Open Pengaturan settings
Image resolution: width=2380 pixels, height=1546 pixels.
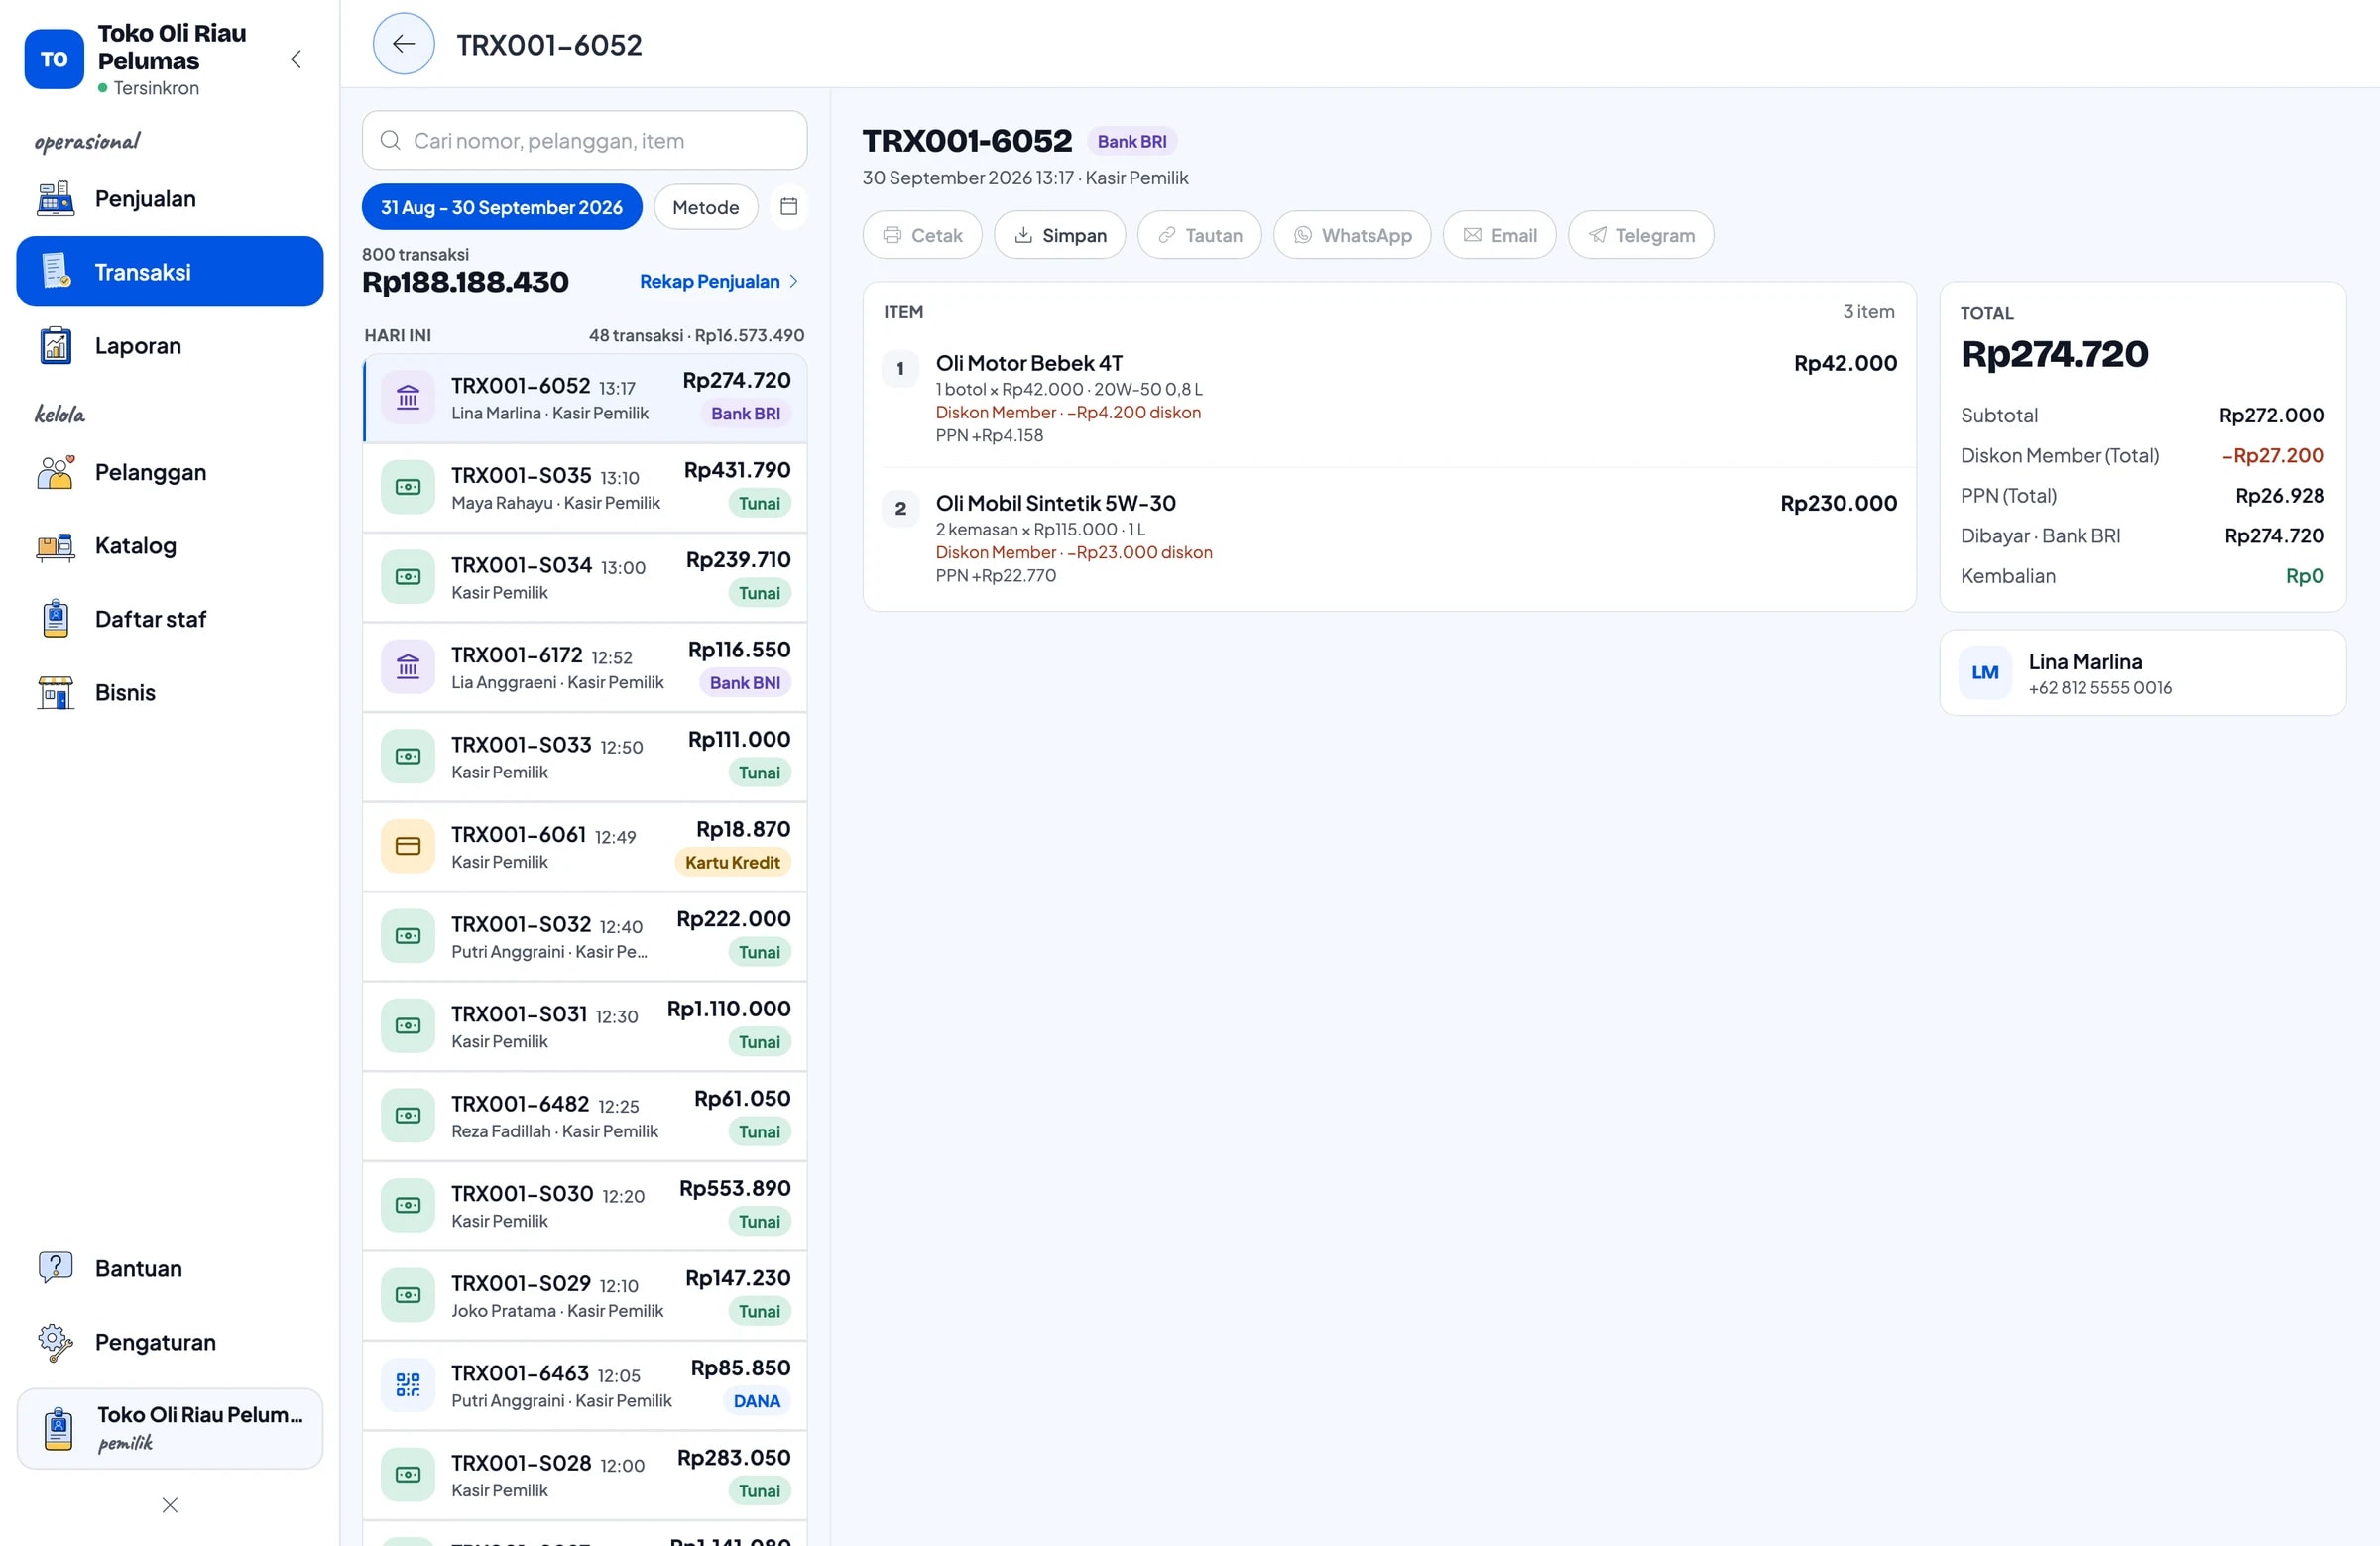[x=170, y=1342]
